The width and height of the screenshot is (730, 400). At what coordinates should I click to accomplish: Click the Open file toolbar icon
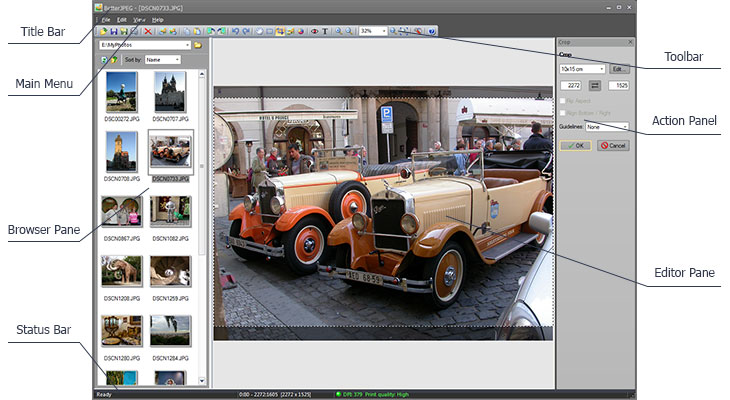click(103, 32)
